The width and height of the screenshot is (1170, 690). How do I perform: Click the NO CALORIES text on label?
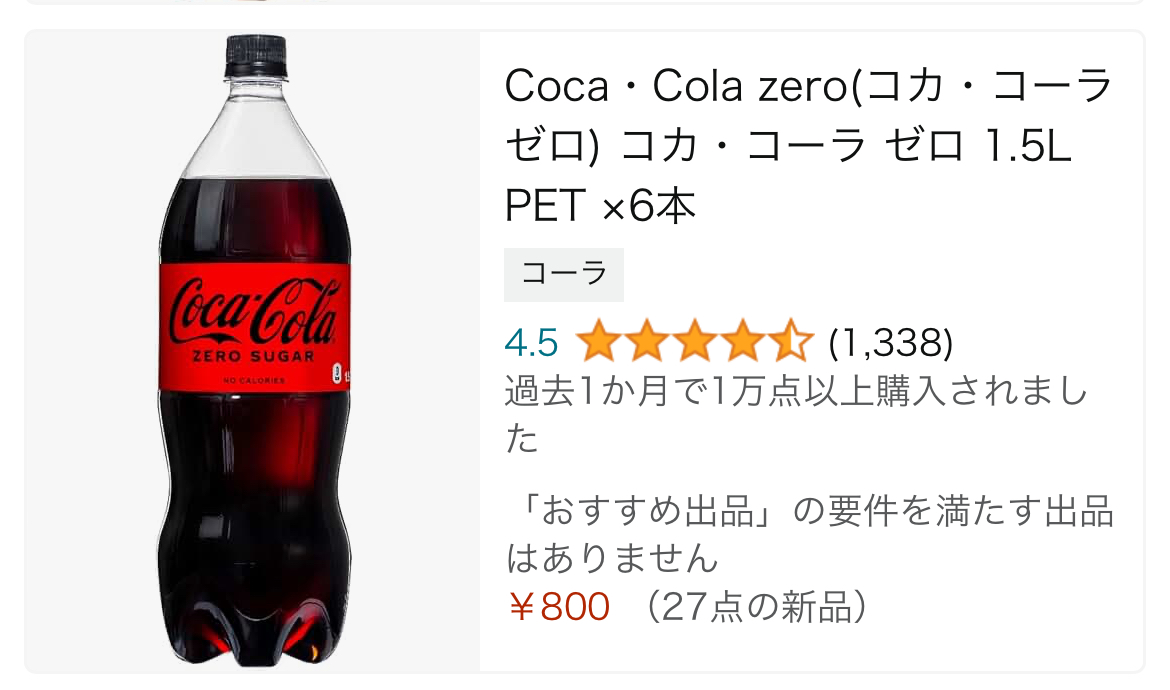coord(254,381)
